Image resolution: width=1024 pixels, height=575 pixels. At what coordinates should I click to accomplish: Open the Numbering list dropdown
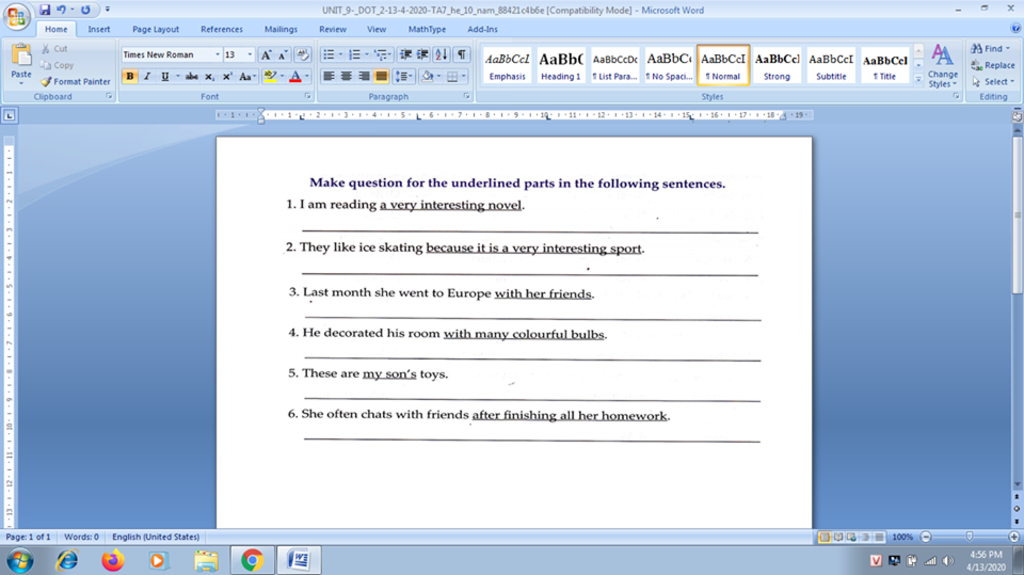point(366,55)
